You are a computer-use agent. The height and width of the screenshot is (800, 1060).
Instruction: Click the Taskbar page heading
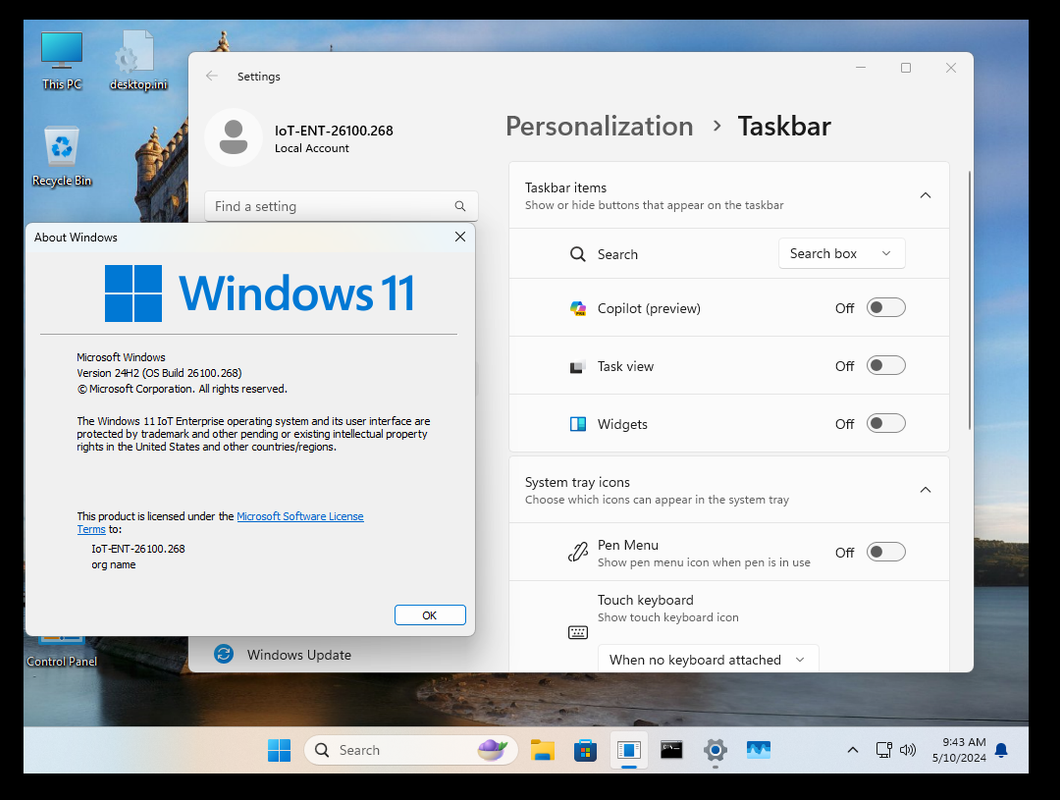tap(784, 126)
